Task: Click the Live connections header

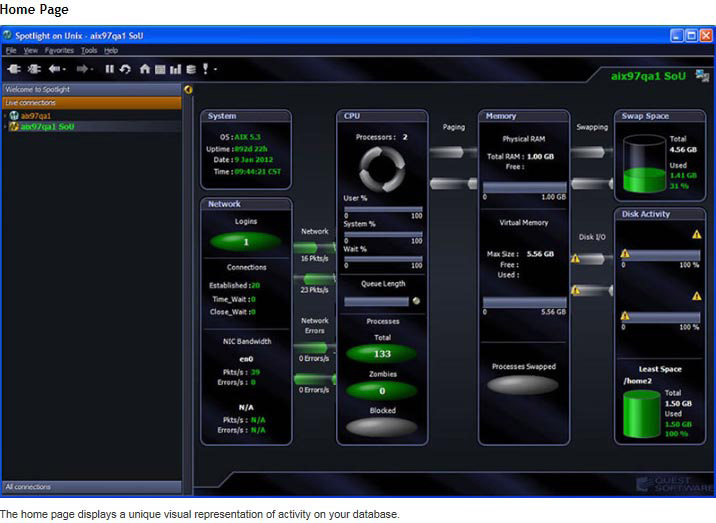Action: click(x=90, y=102)
